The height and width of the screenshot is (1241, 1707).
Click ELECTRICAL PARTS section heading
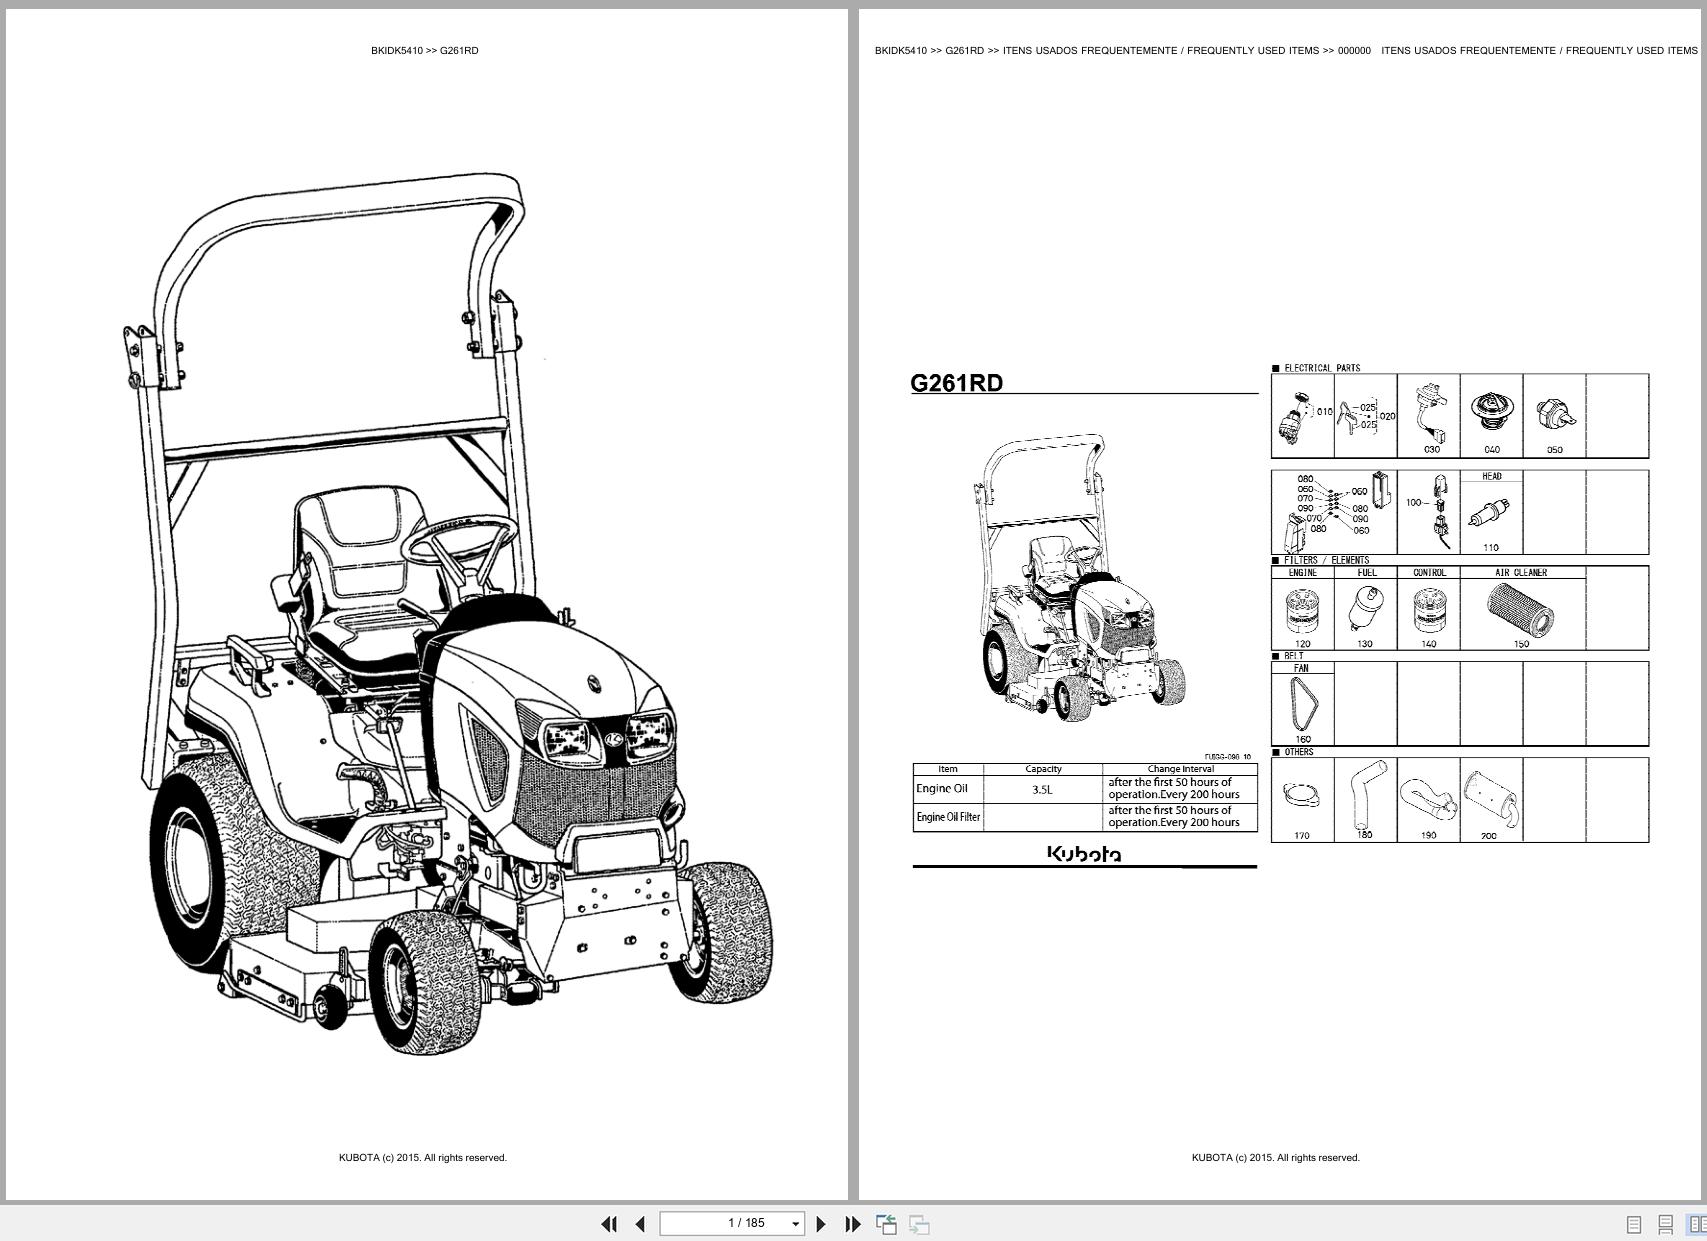coord(1322,368)
